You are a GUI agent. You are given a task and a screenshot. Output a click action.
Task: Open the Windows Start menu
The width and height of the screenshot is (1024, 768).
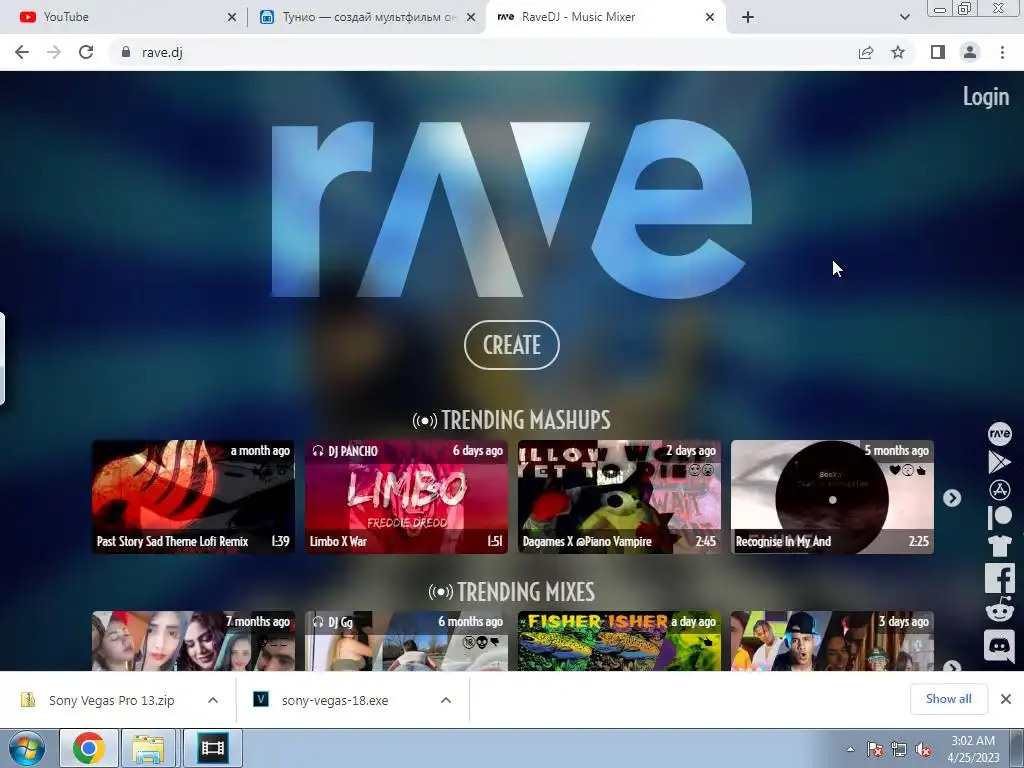tap(27, 748)
